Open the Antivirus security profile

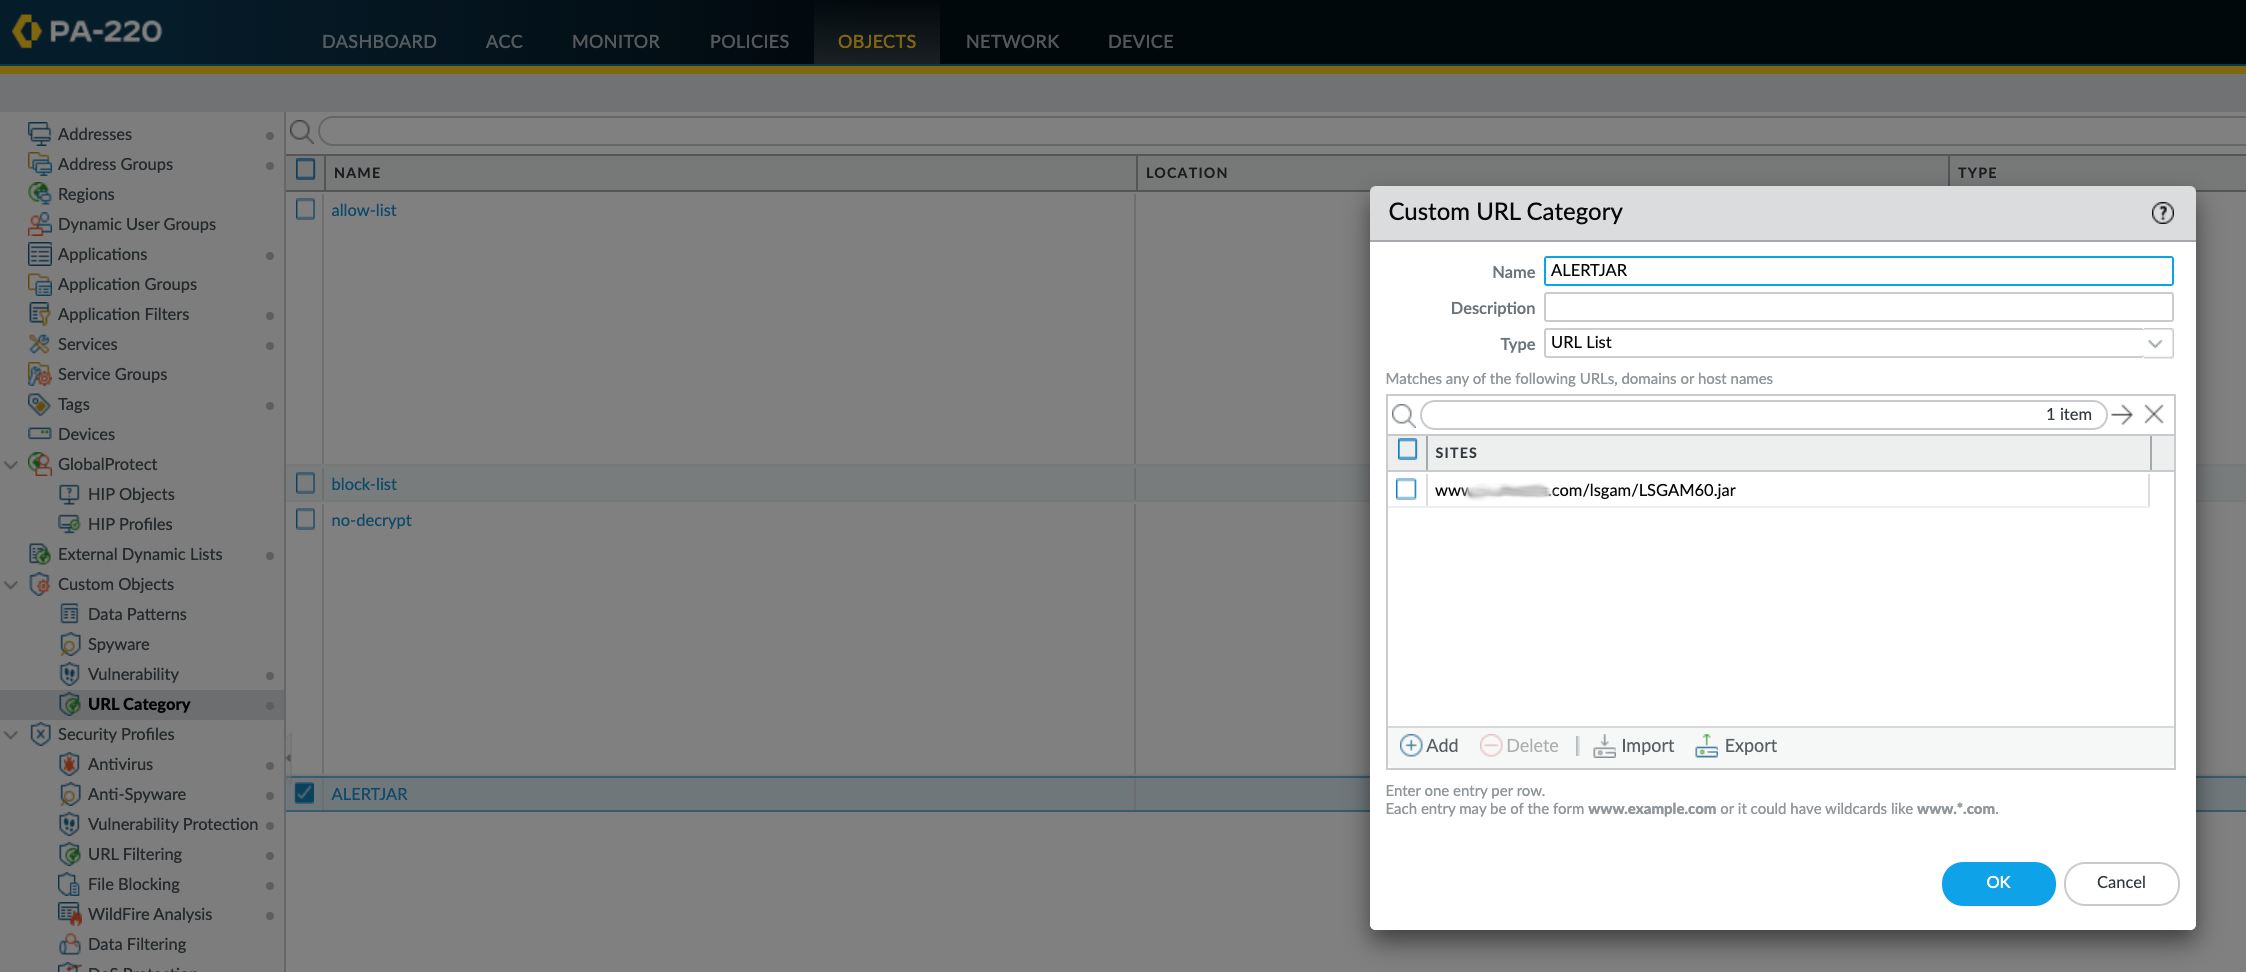click(x=121, y=763)
